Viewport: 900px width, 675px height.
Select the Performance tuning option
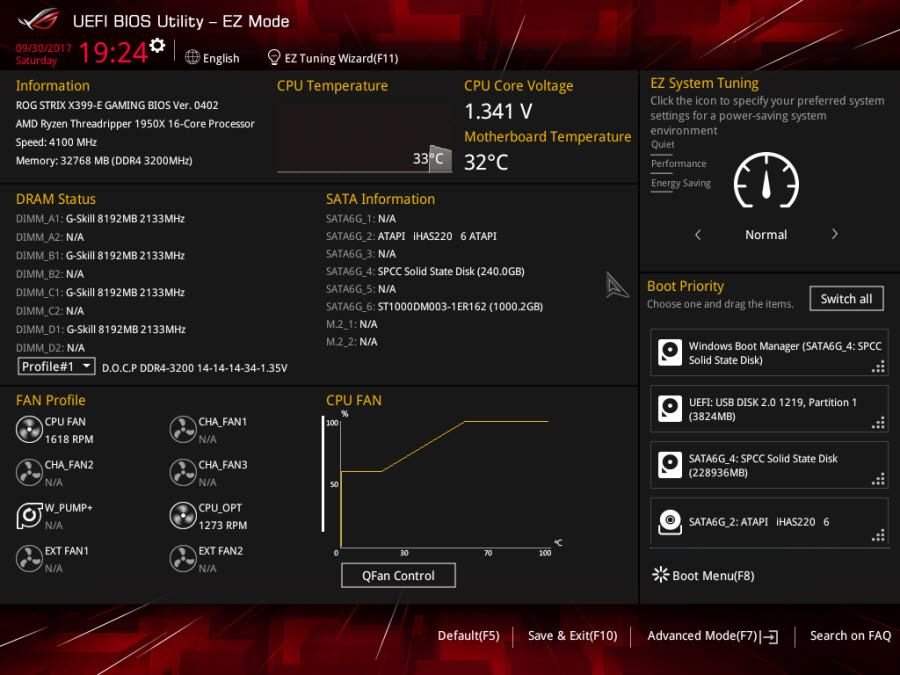click(678, 164)
